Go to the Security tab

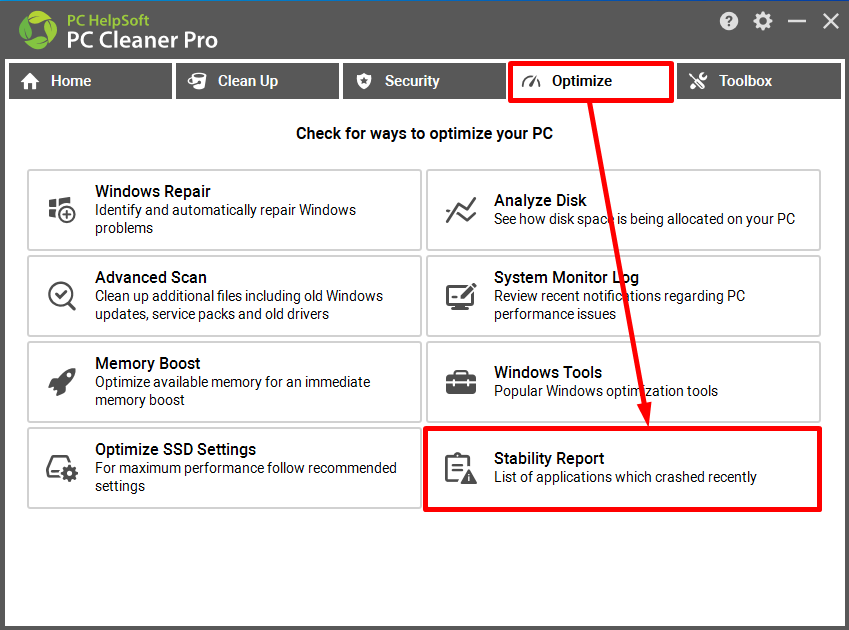(x=424, y=81)
